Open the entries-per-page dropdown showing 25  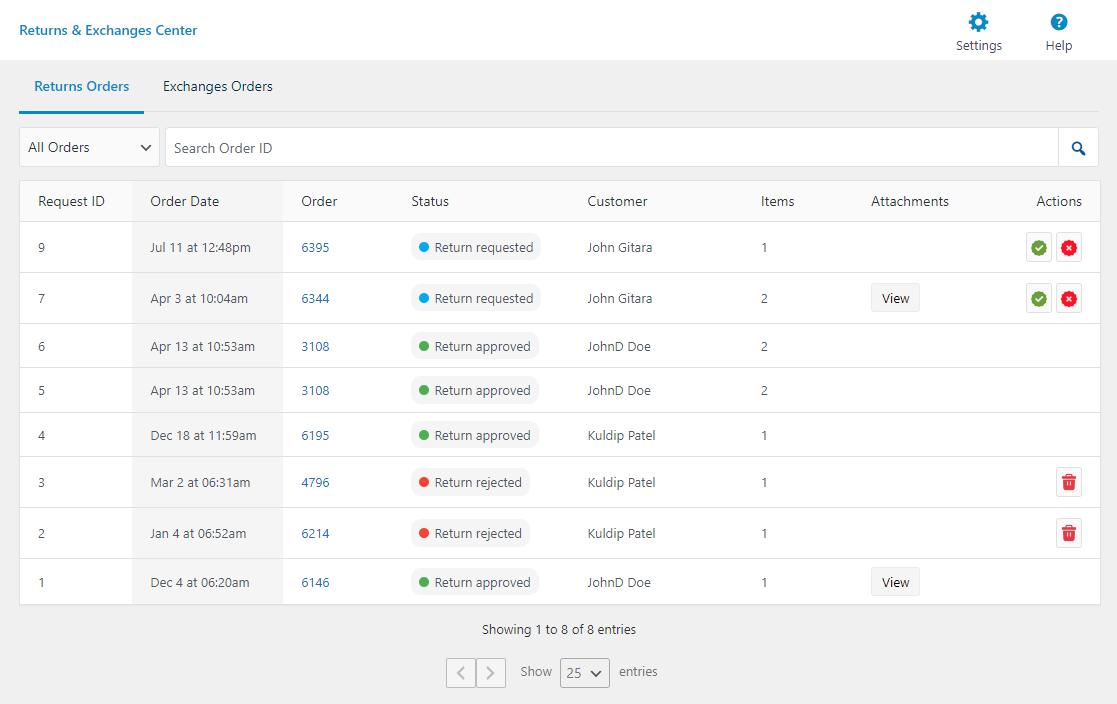point(584,673)
